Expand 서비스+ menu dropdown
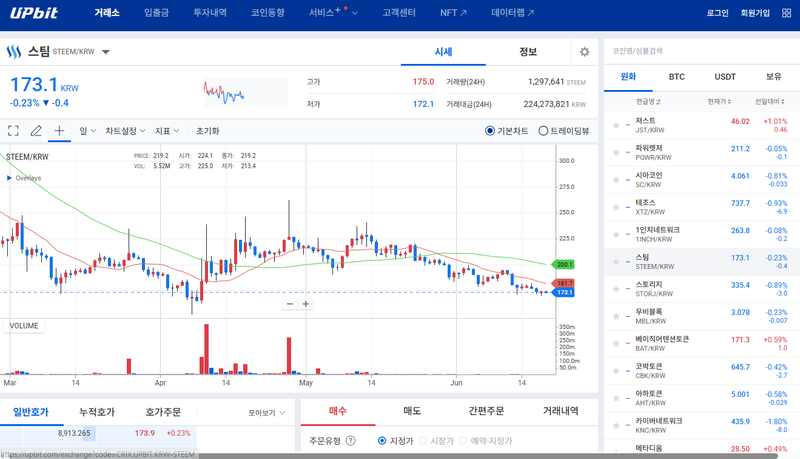Screen dimensions: 800x459 pyautogui.click(x=333, y=13)
